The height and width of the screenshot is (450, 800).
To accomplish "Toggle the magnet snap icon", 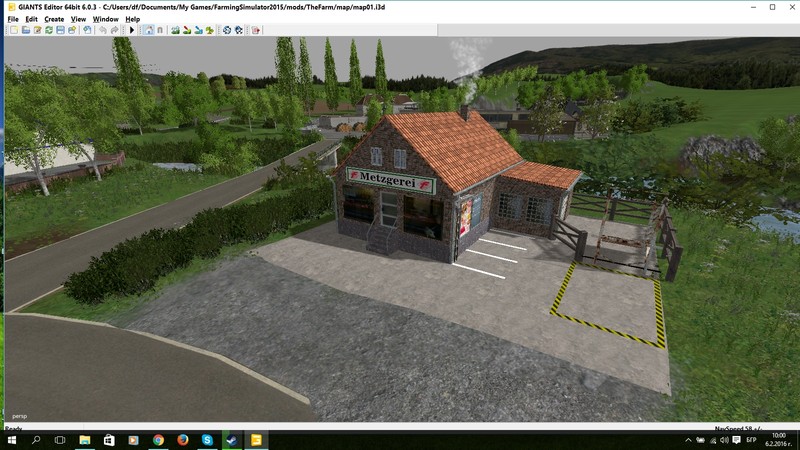I will pyautogui.click(x=160, y=30).
